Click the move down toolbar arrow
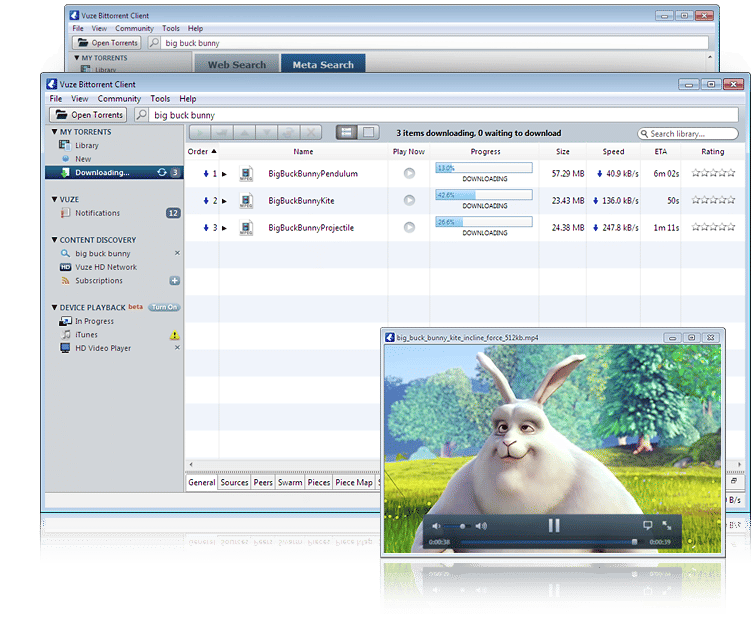The width and height of the screenshot is (751, 622). (x=266, y=133)
